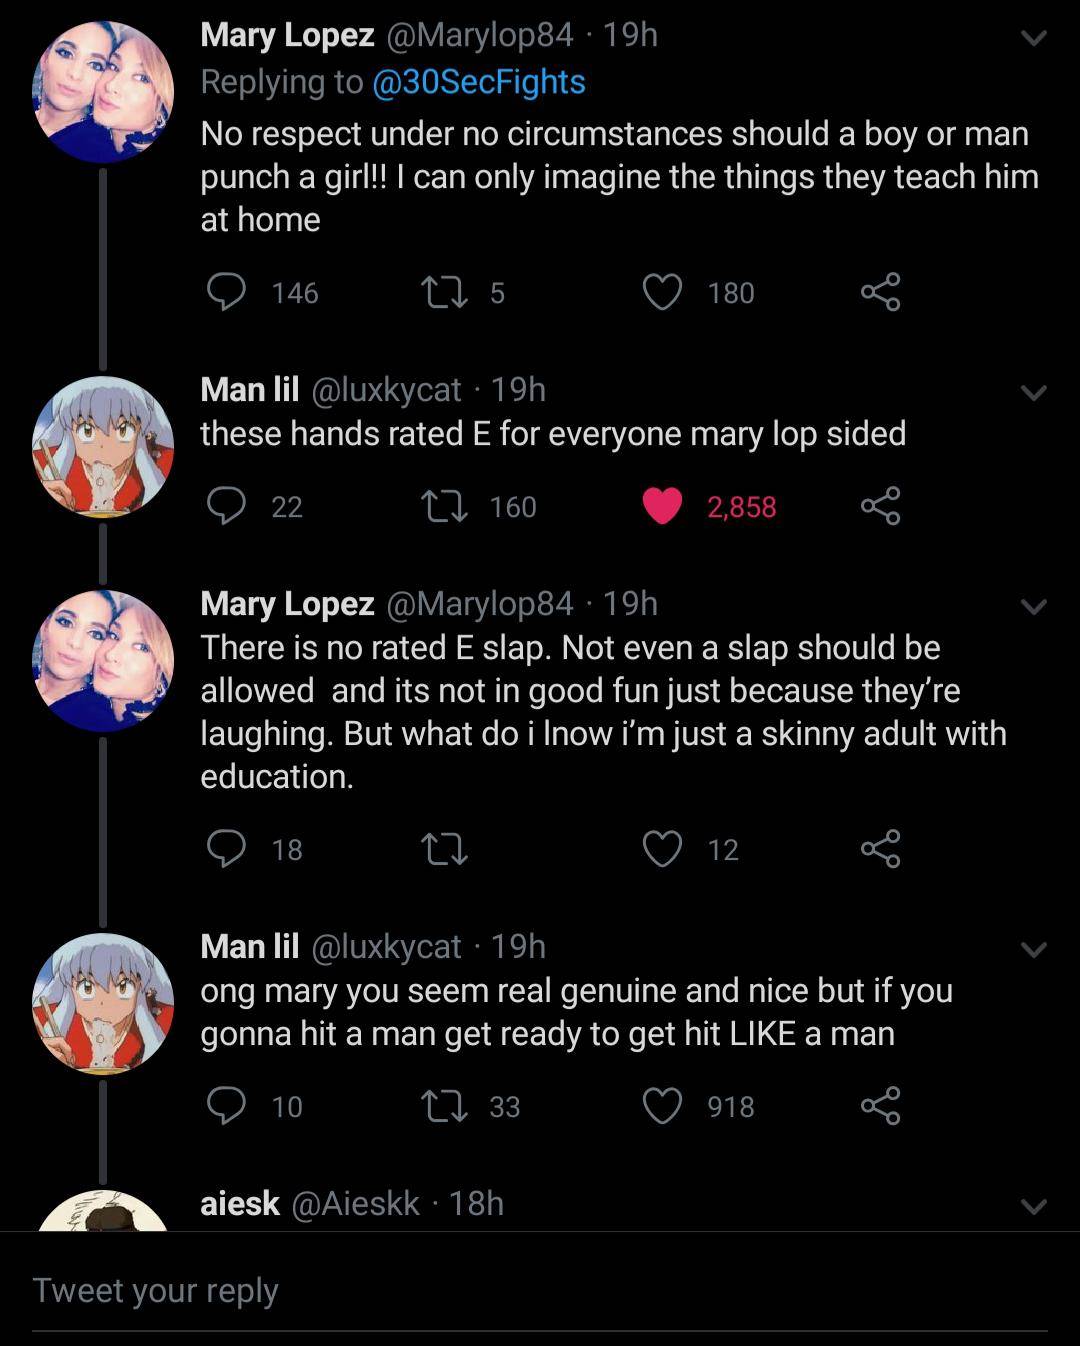1080x1346 pixels.
Task: Open the options chevron on Mary Lopez's first tweet
Action: point(1033,38)
